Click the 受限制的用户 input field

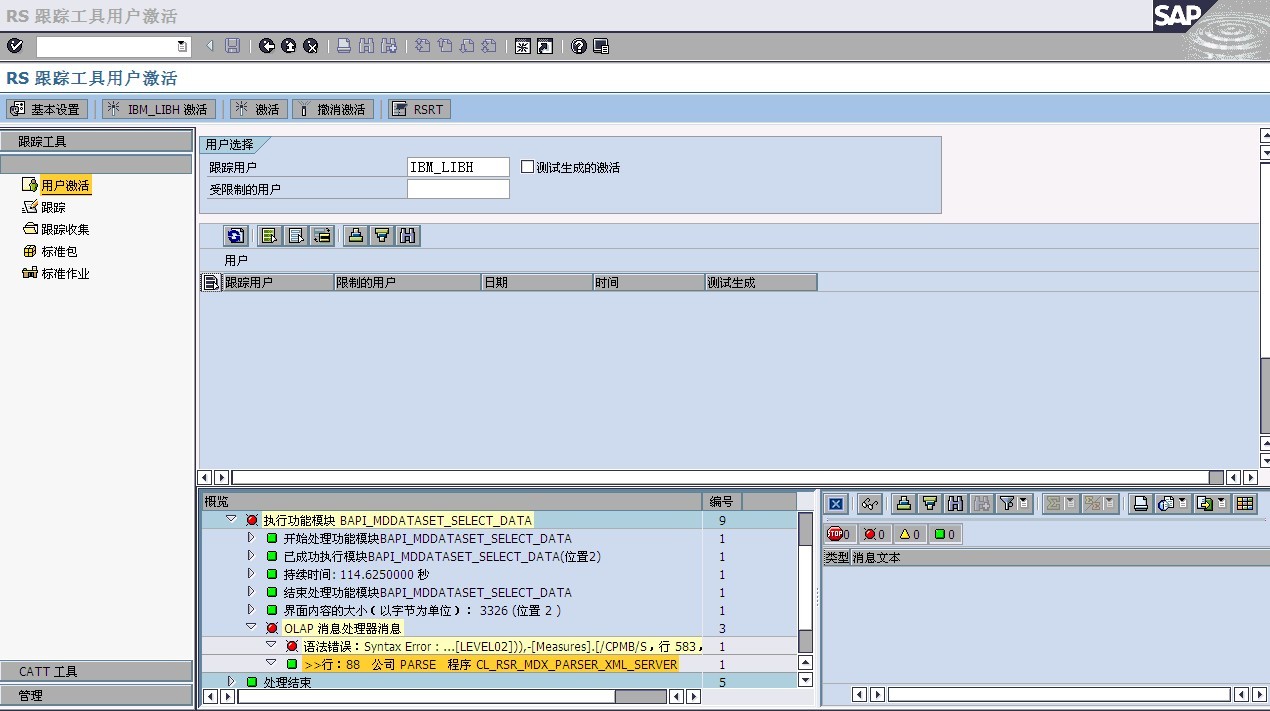coord(458,189)
